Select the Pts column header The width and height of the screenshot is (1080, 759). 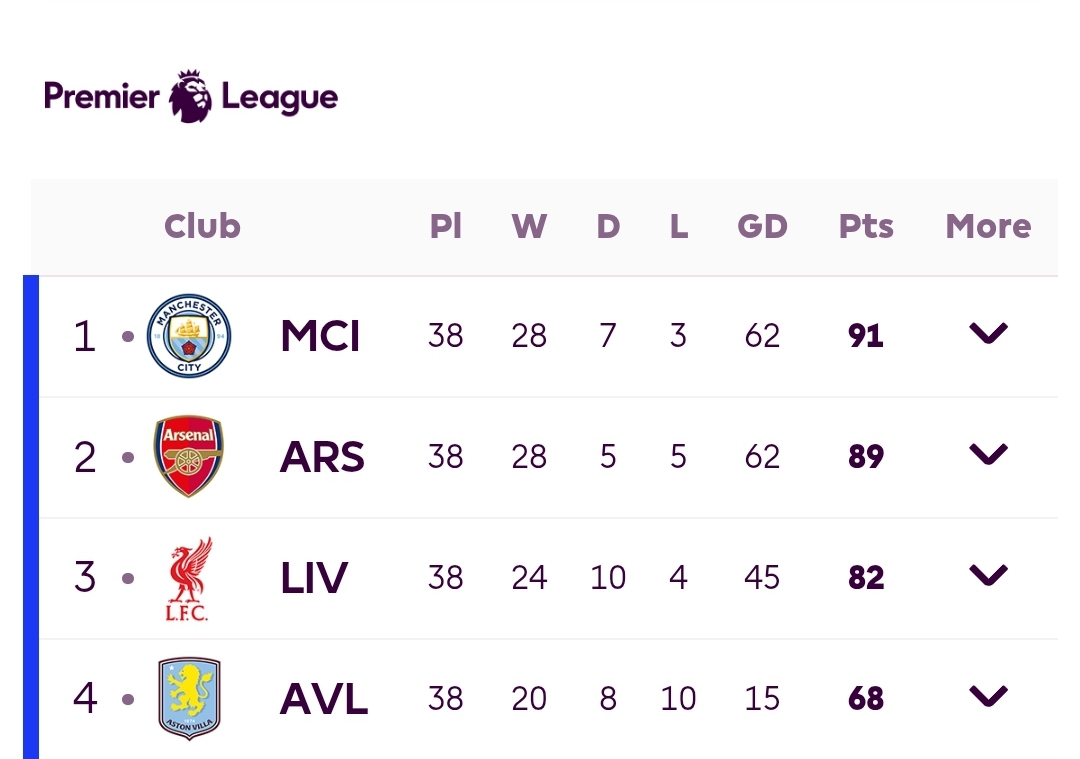(x=866, y=226)
